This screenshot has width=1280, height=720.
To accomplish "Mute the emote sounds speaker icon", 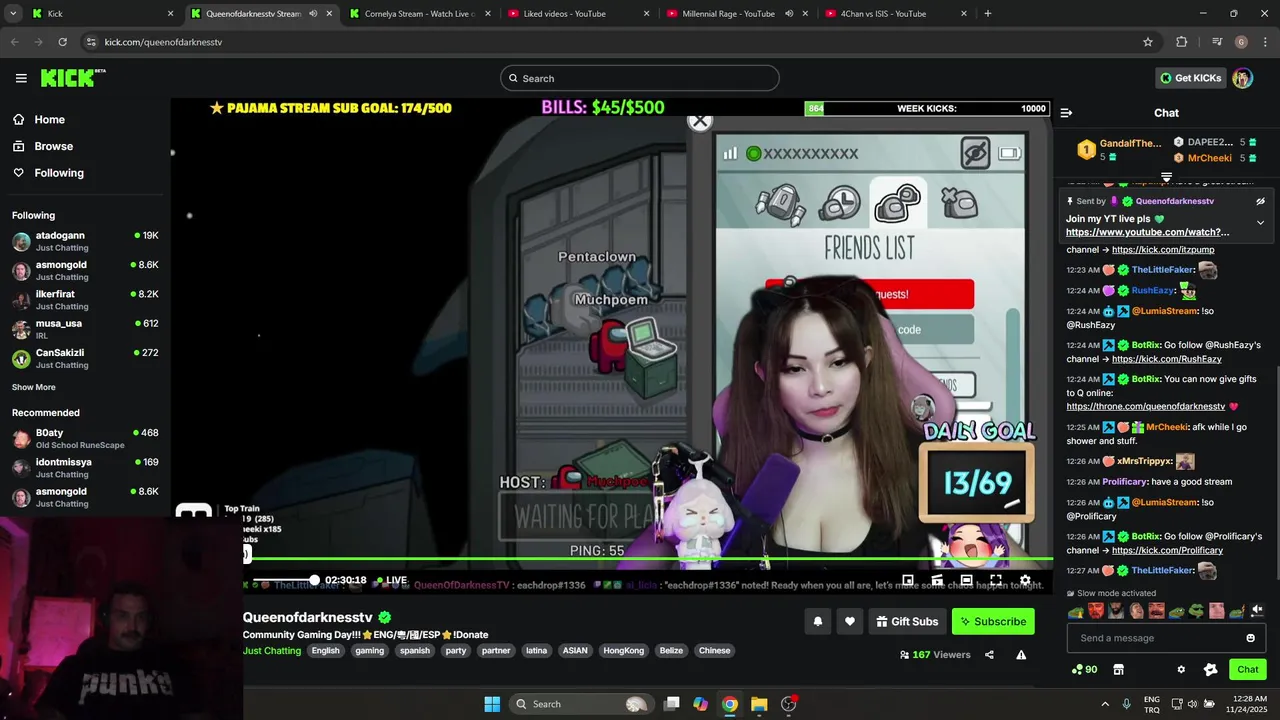I will (1257, 610).
